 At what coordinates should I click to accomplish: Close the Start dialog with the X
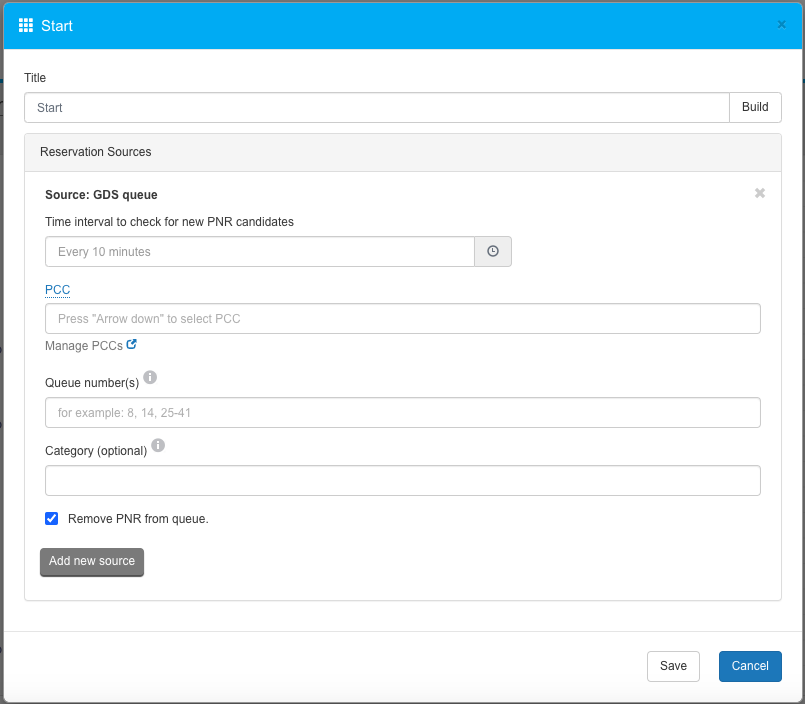pos(781,25)
